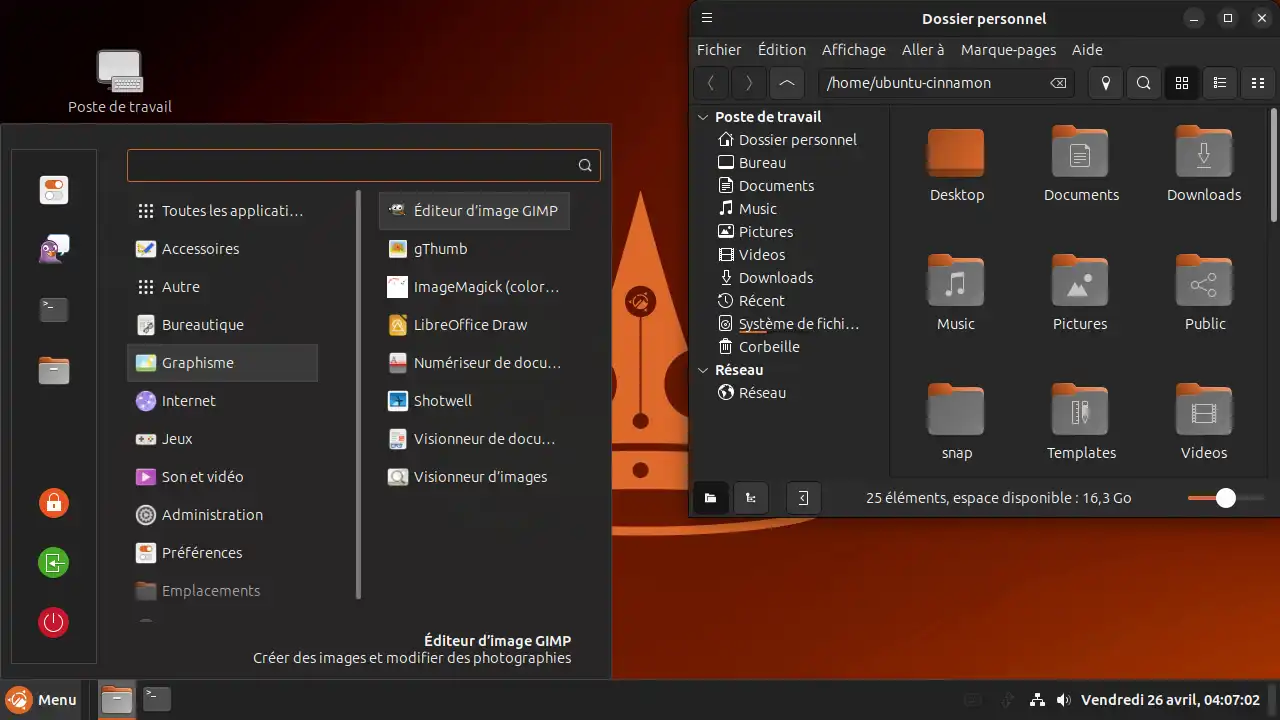Click the green logout icon
The image size is (1280, 720).
click(54, 562)
